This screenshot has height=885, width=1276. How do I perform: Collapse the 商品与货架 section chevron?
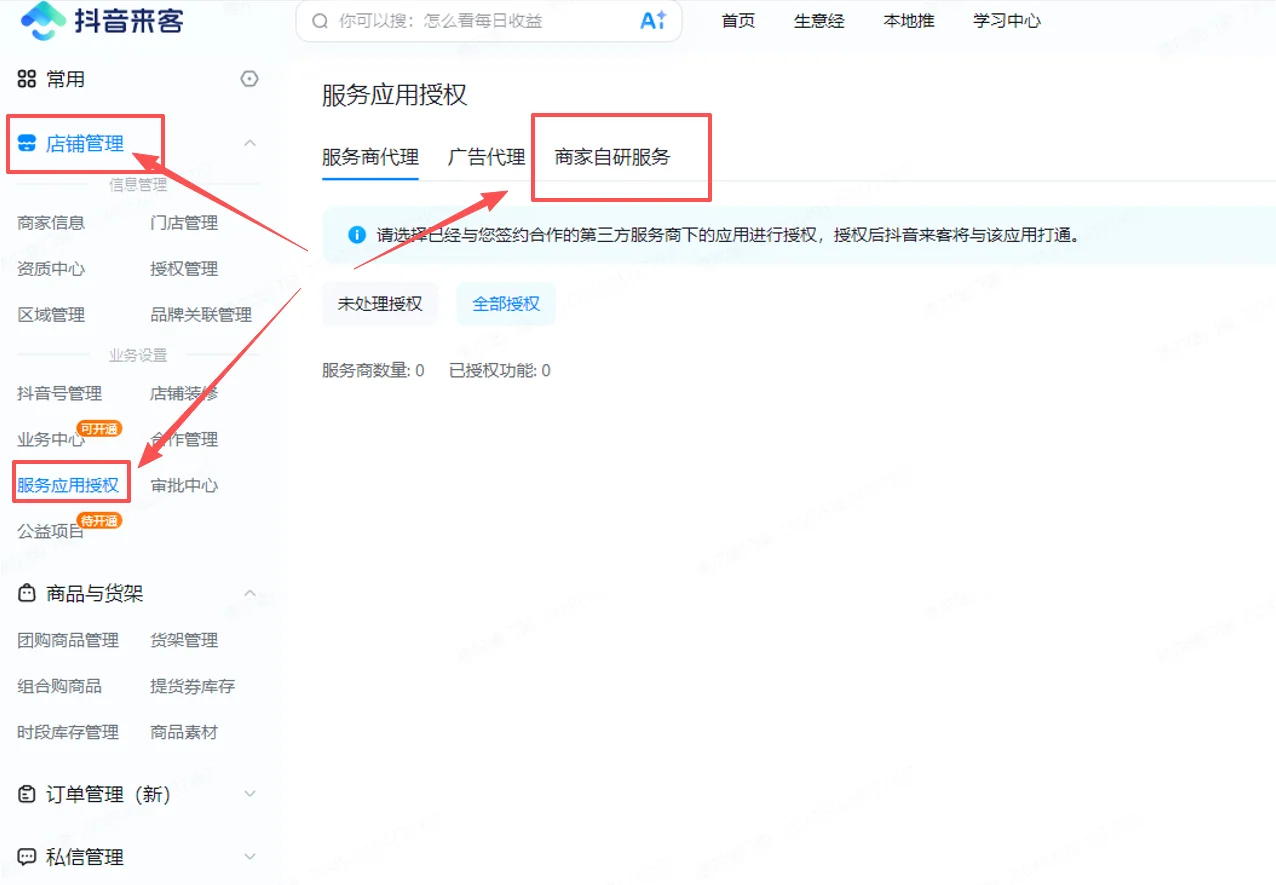point(250,594)
